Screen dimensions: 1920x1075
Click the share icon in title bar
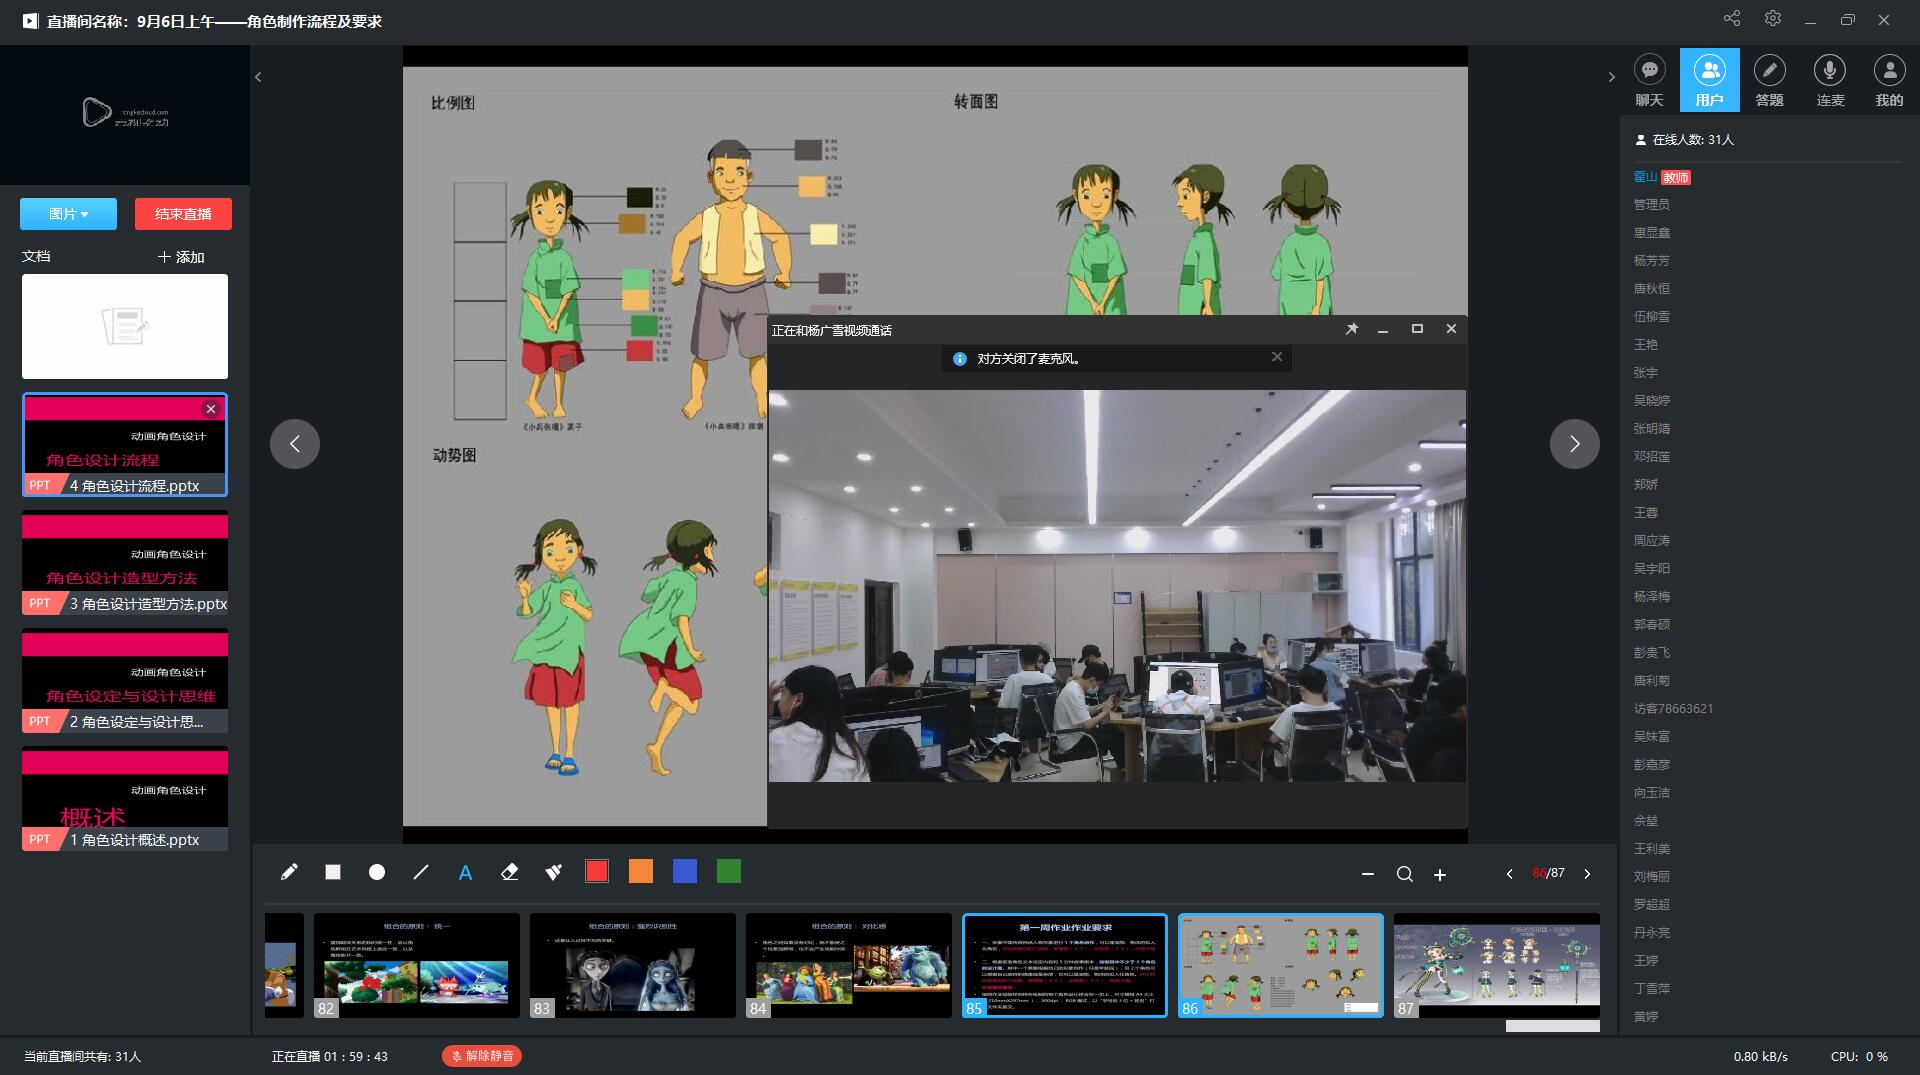[1732, 19]
